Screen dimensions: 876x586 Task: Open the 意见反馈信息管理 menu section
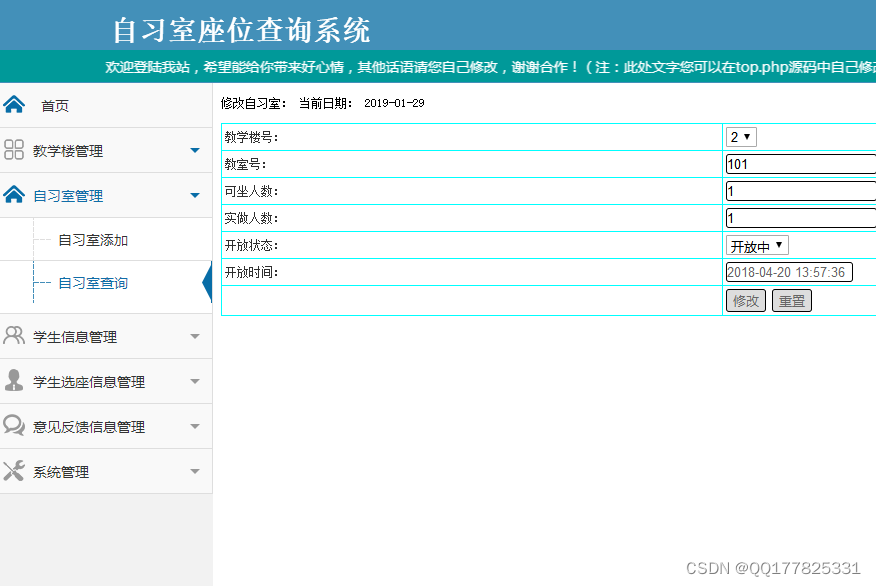(x=106, y=426)
